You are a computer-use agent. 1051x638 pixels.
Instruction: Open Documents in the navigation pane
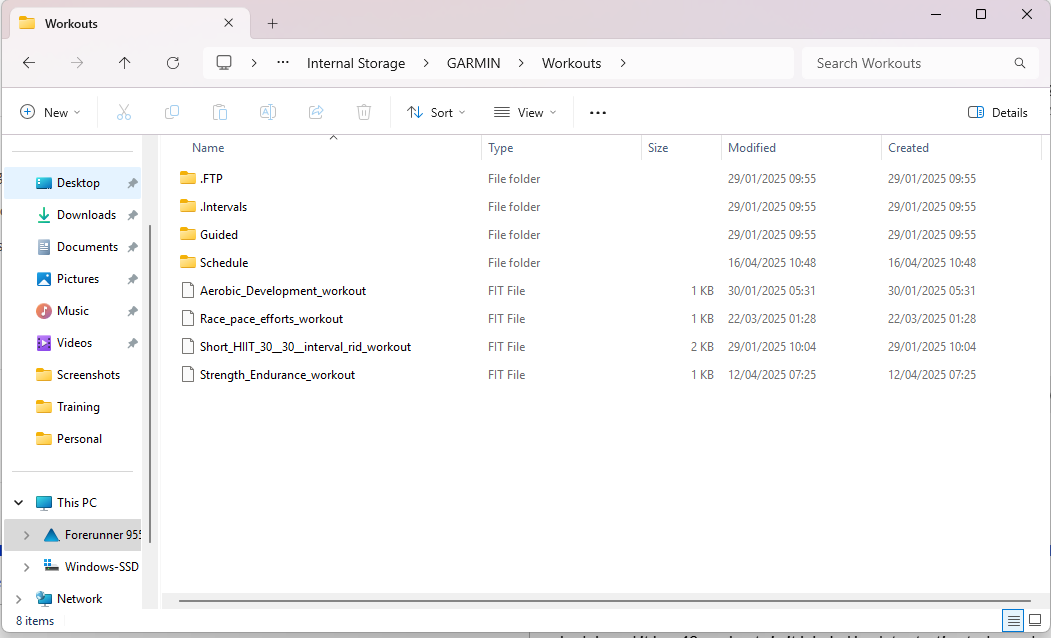[73, 247]
